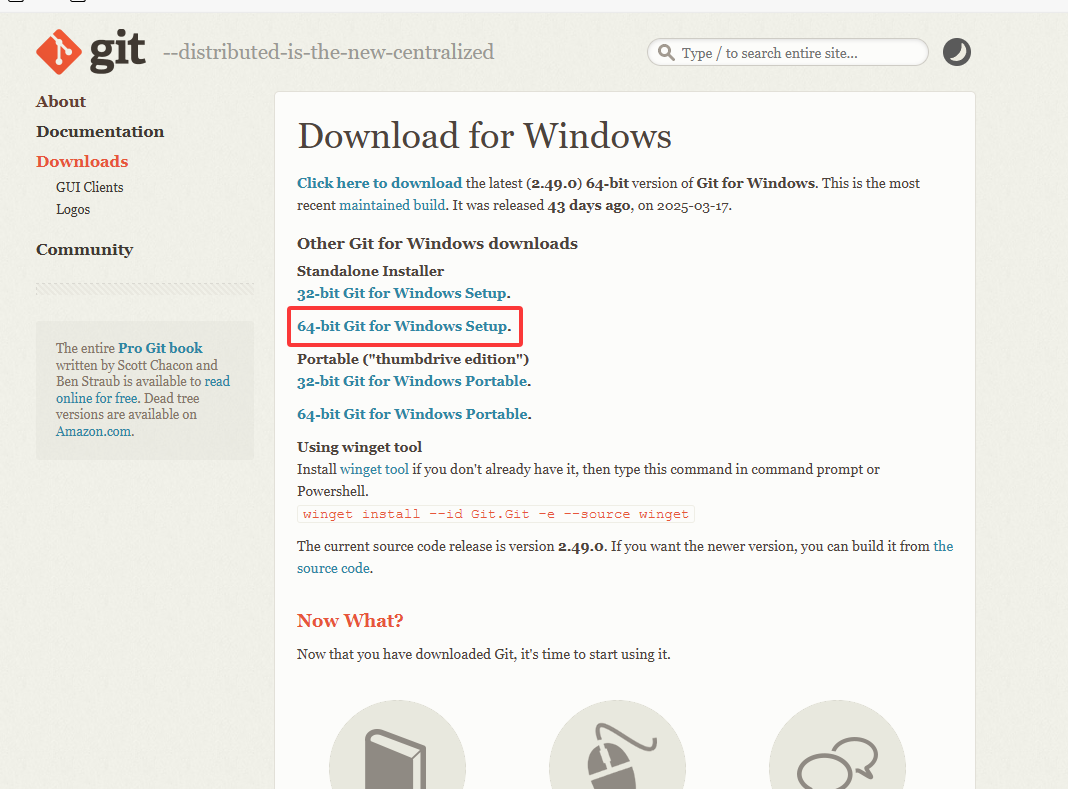Click 'Other Git for Windows downloads' heading
The height and width of the screenshot is (789, 1068).
[437, 244]
